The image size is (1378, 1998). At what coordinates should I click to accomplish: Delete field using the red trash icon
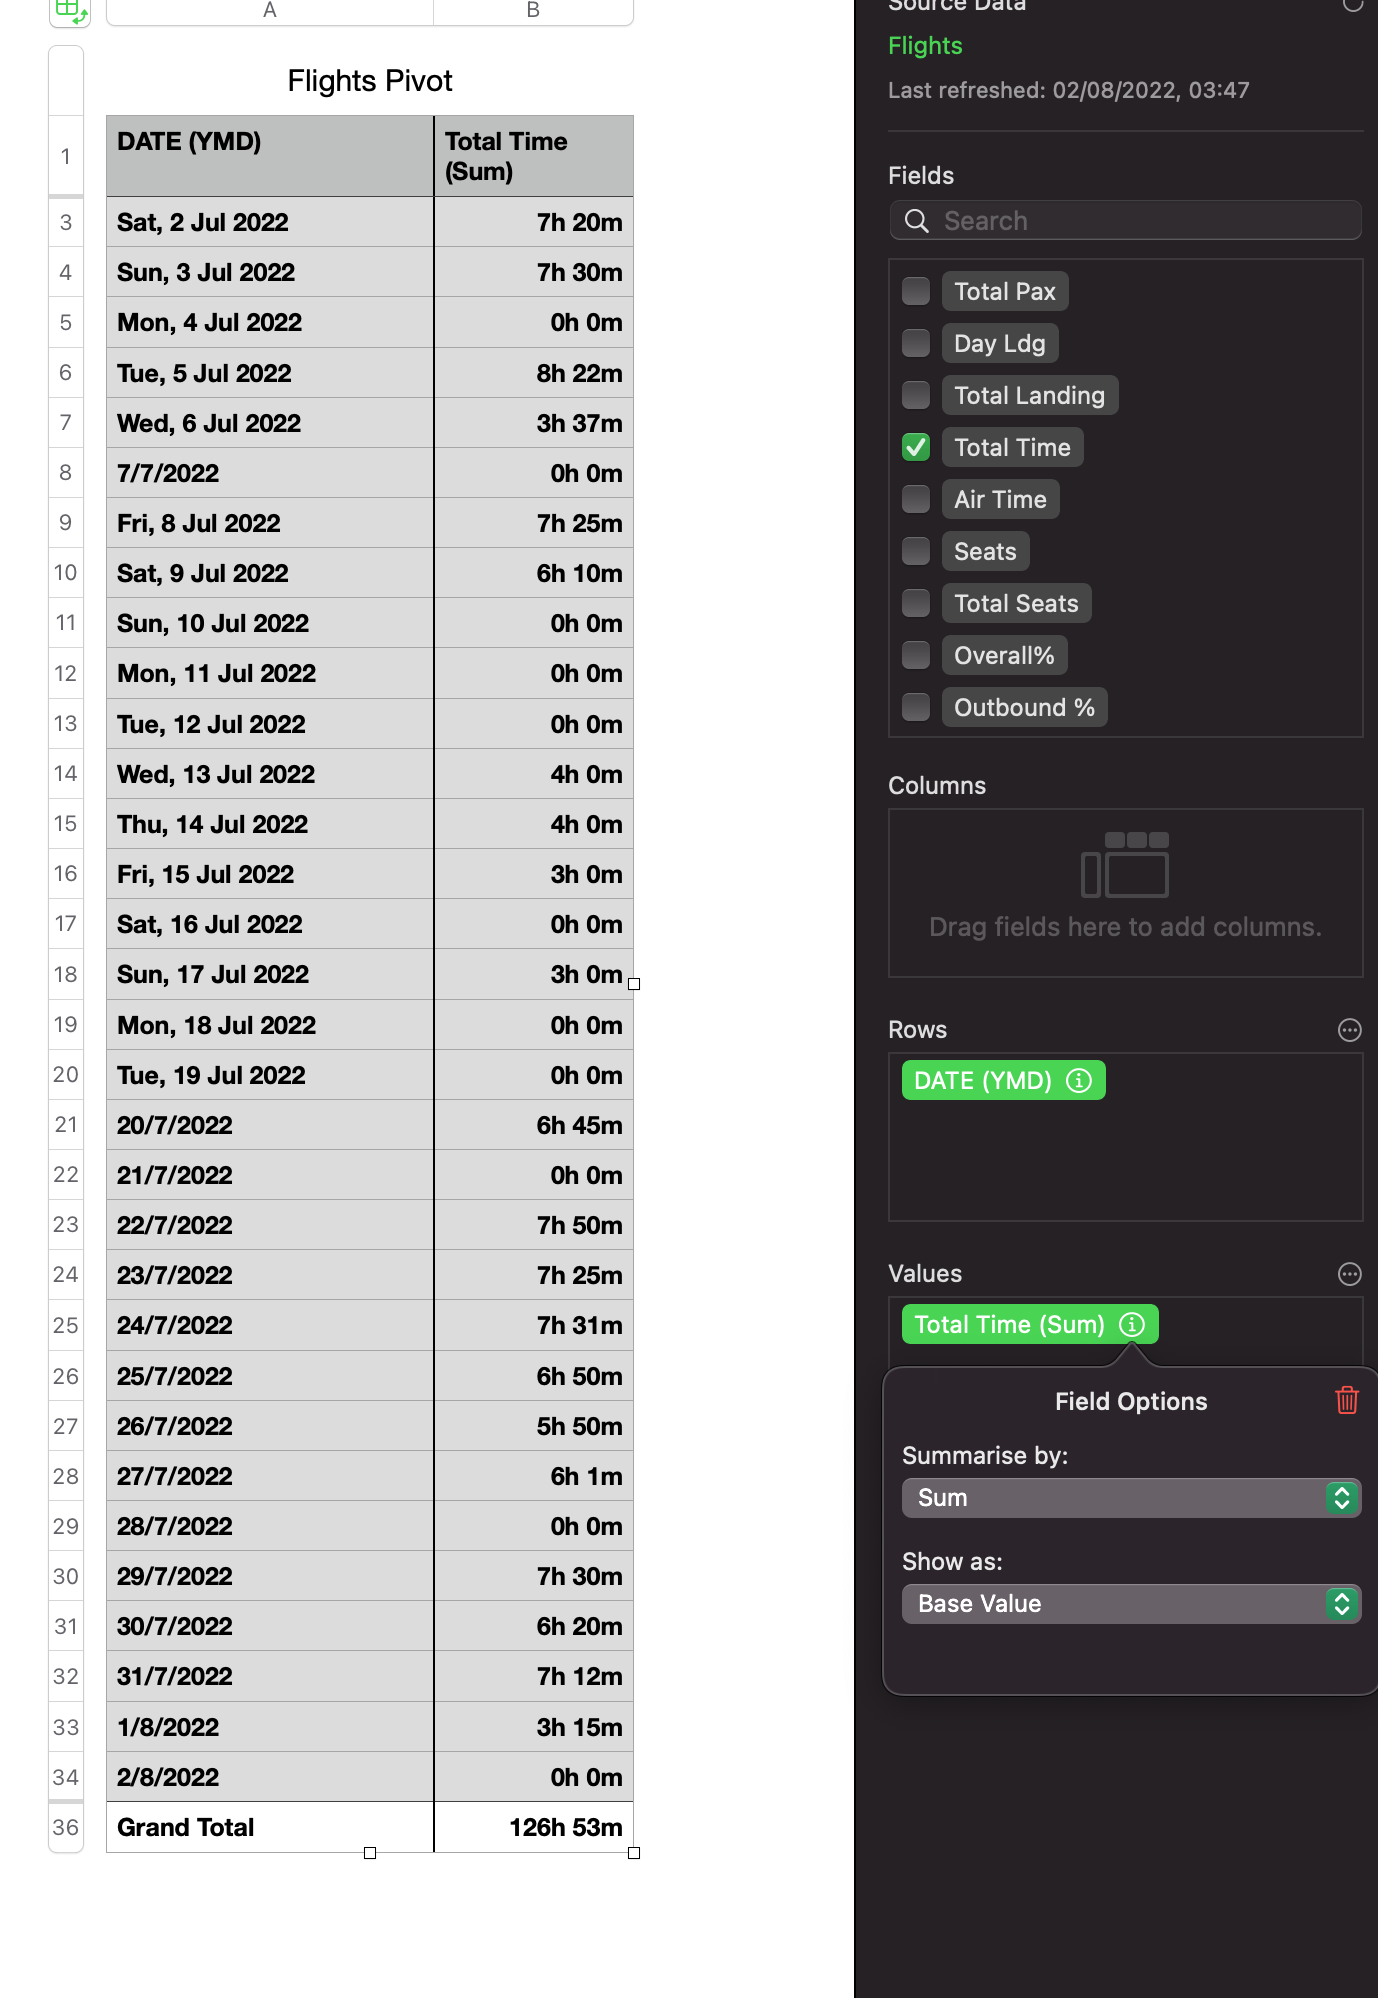1347,1400
